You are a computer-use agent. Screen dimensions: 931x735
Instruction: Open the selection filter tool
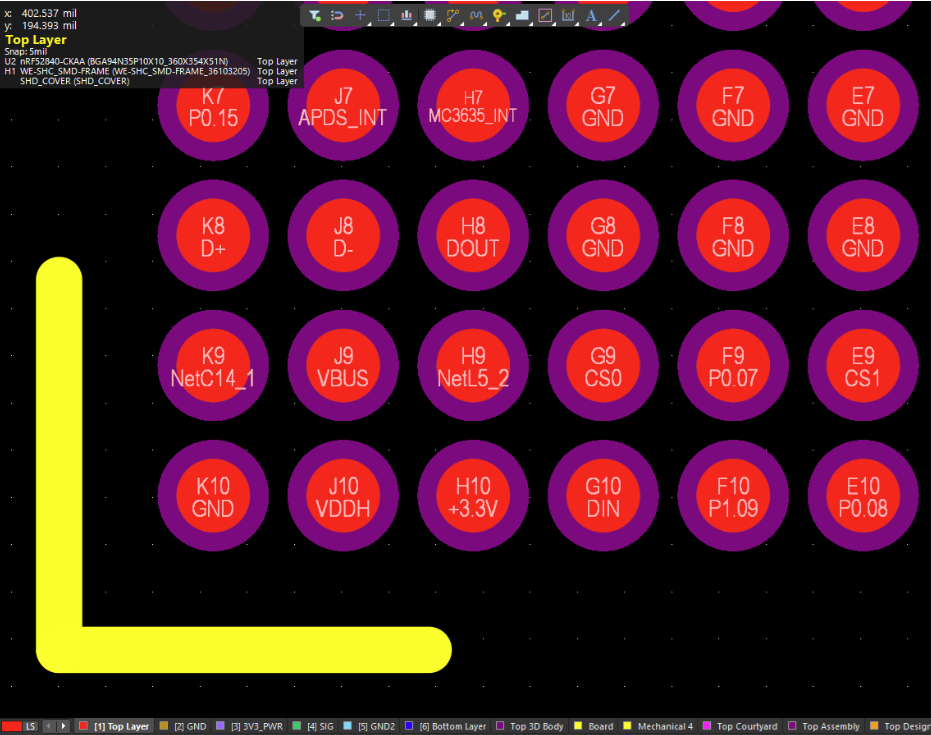click(315, 15)
